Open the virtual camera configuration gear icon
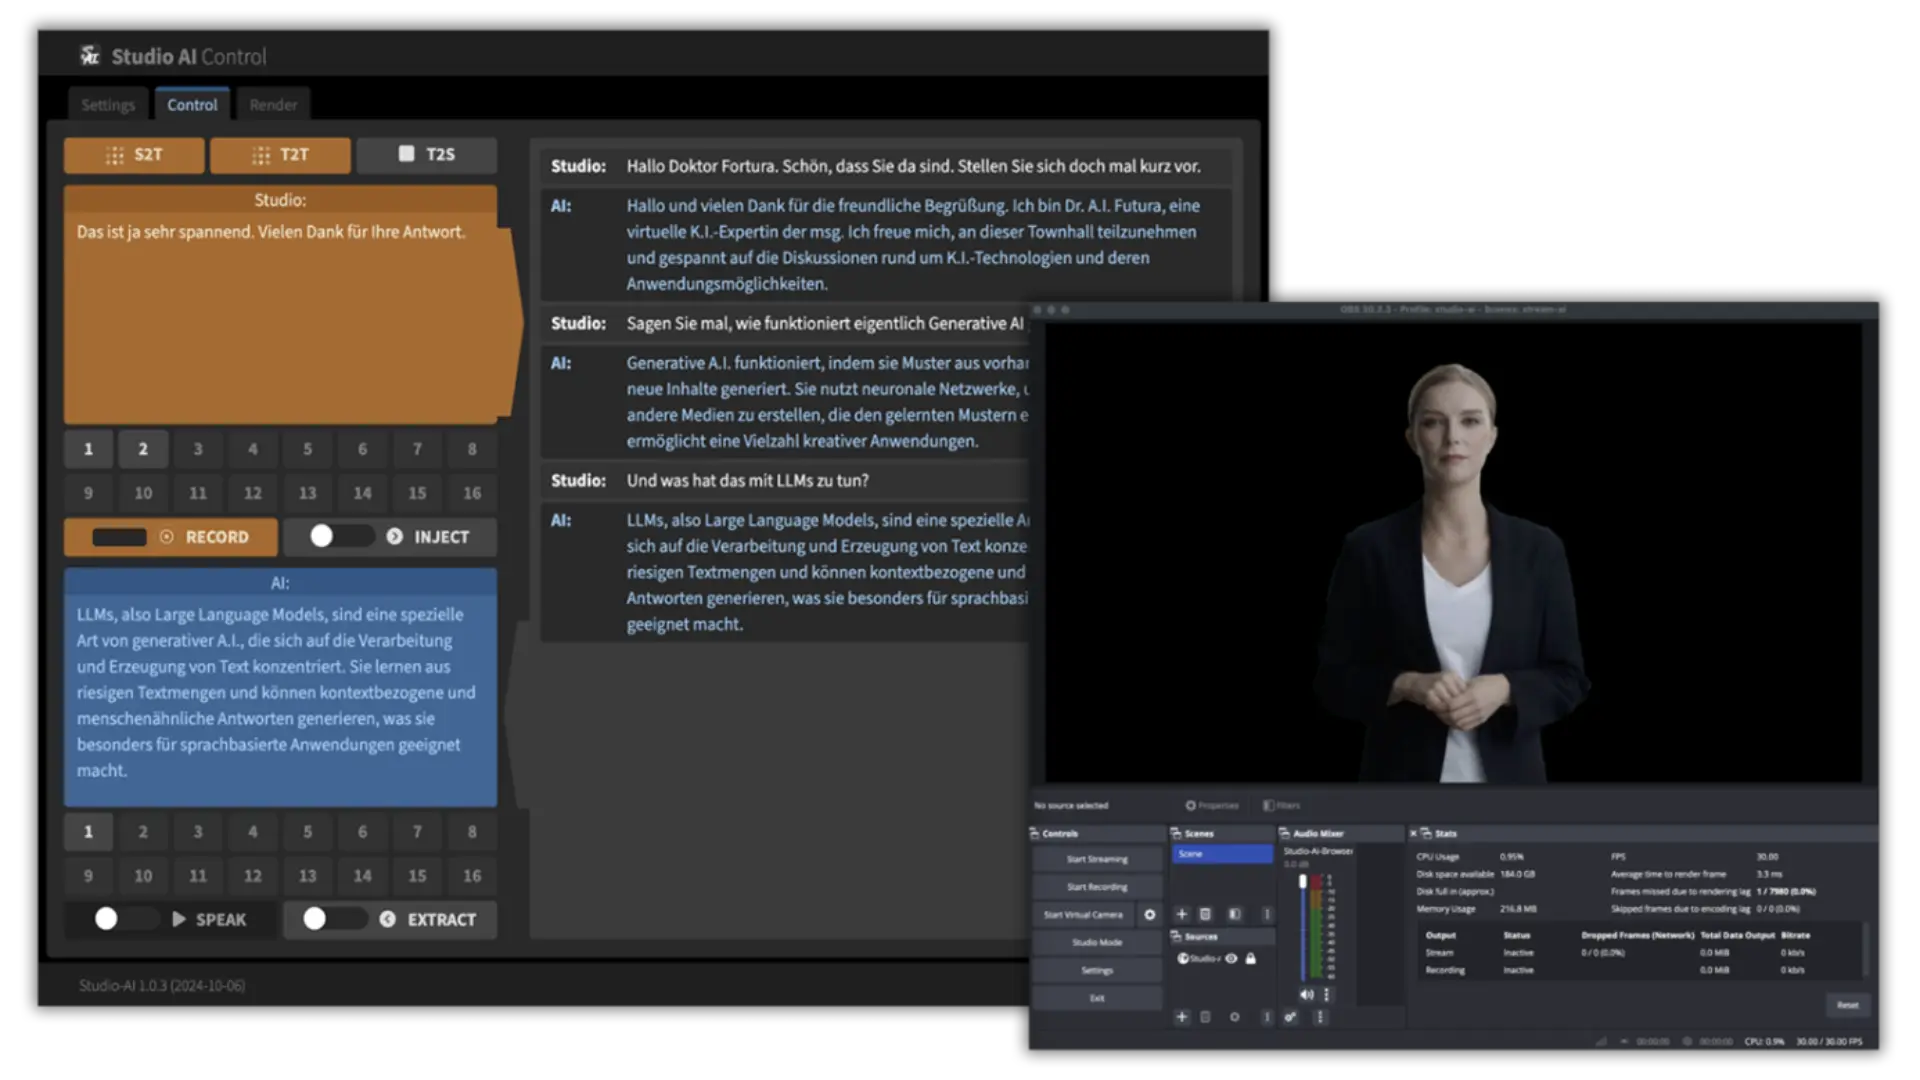The height and width of the screenshot is (1080, 1920). tap(1150, 915)
